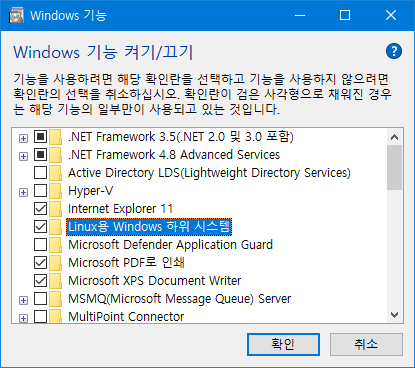Expand the .NET Framework 4.8 Advanced Services node
The width and height of the screenshot is (415, 368).
point(23,156)
